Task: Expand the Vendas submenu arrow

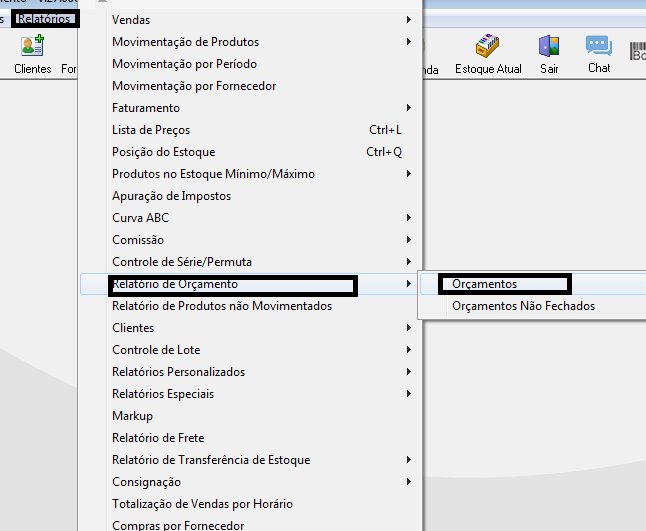Action: pyautogui.click(x=409, y=19)
